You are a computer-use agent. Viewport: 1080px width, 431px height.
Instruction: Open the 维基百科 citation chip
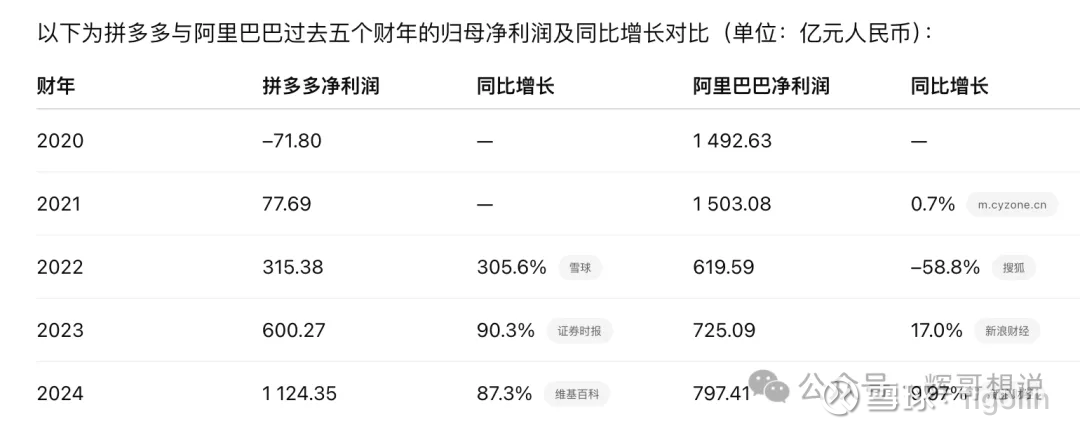tap(577, 395)
